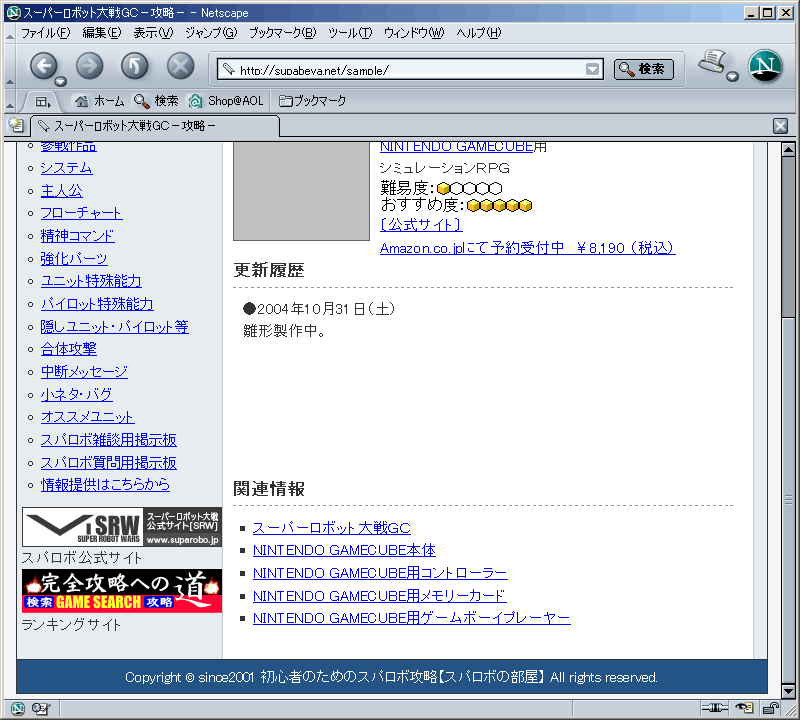This screenshot has height=720, width=800.
Task: Collapse the menu bar grippy handle
Action: point(10,34)
